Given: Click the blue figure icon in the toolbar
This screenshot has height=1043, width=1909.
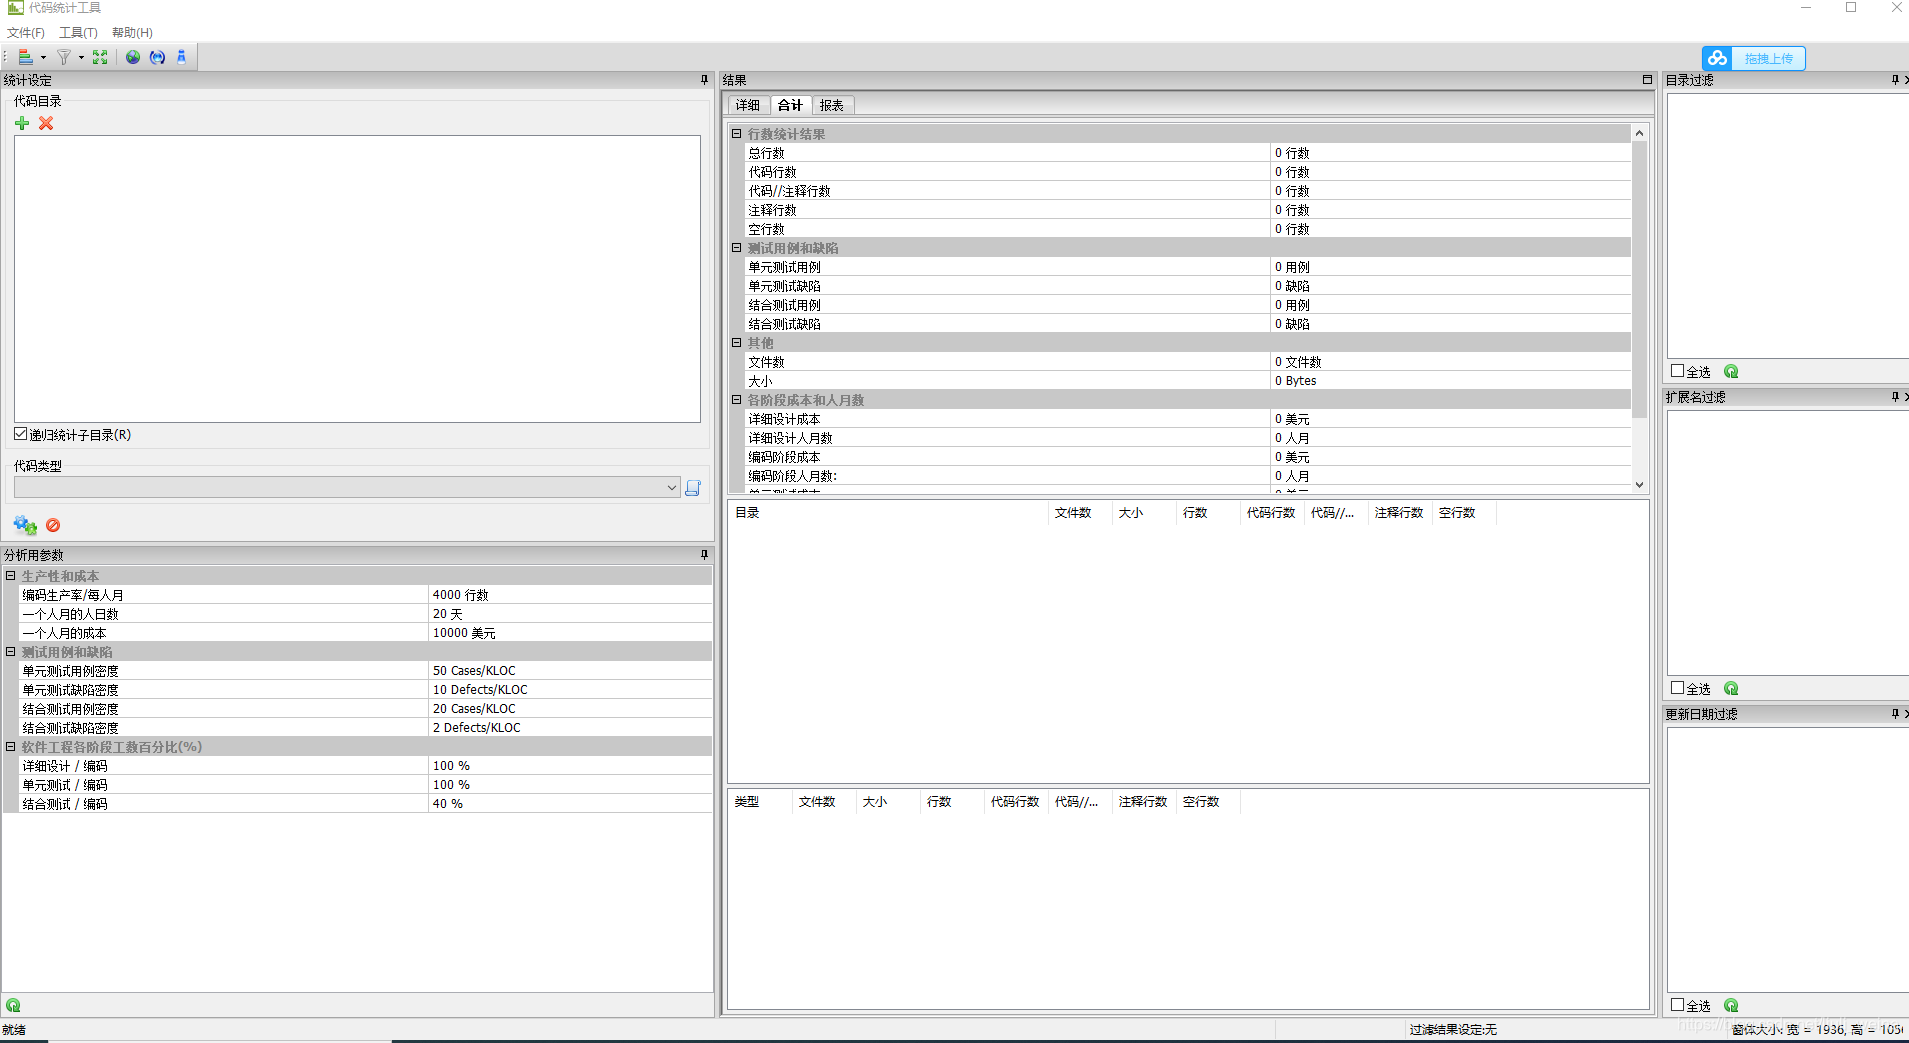Looking at the screenshot, I should tap(181, 57).
